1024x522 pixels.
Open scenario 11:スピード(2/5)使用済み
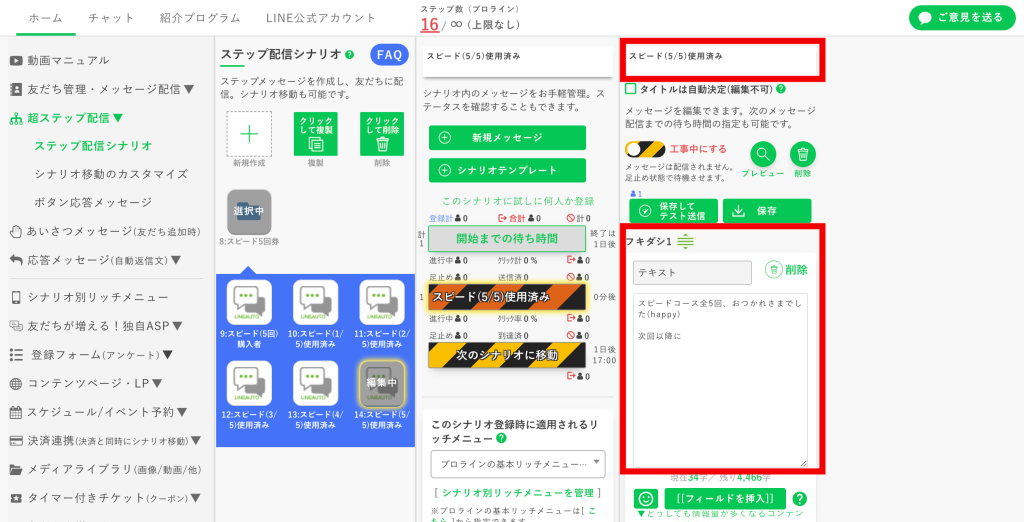point(382,302)
